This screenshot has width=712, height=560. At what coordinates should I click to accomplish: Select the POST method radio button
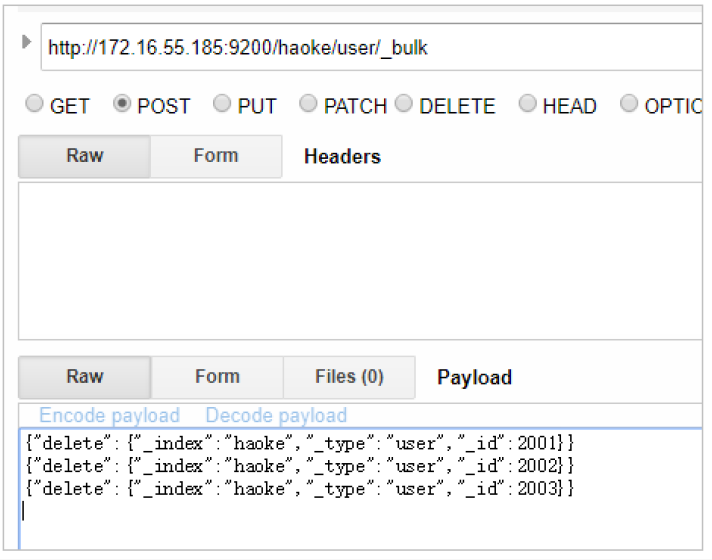(x=123, y=105)
